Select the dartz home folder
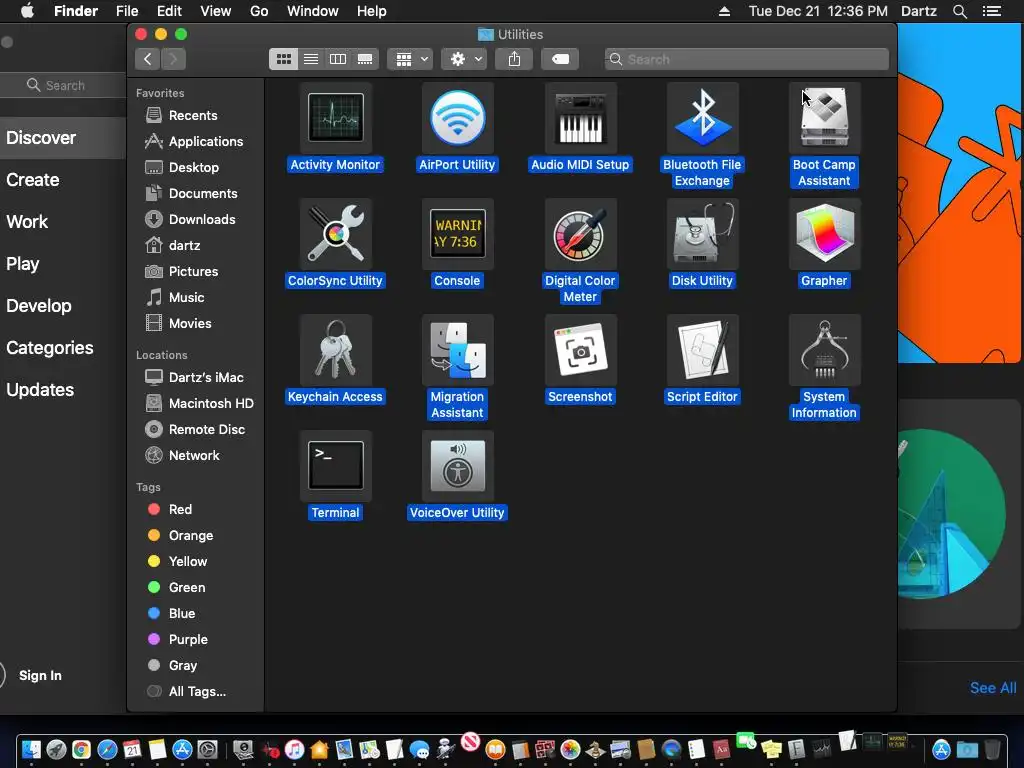The width and height of the screenshot is (1024, 768). click(172, 246)
